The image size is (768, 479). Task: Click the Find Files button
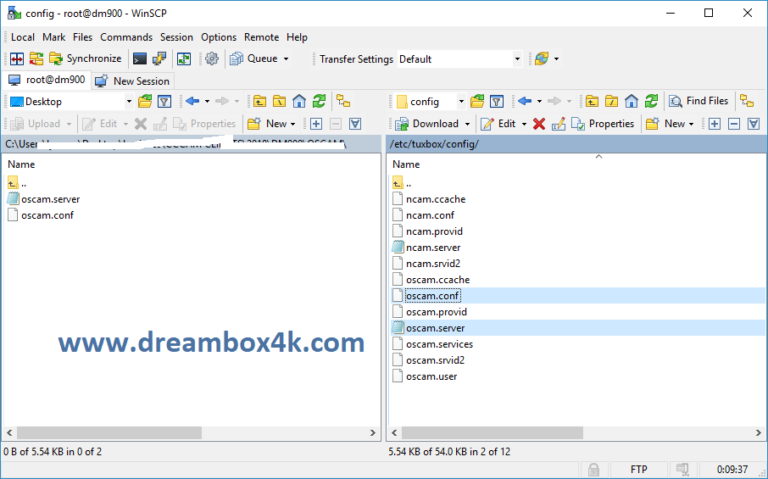click(x=699, y=101)
